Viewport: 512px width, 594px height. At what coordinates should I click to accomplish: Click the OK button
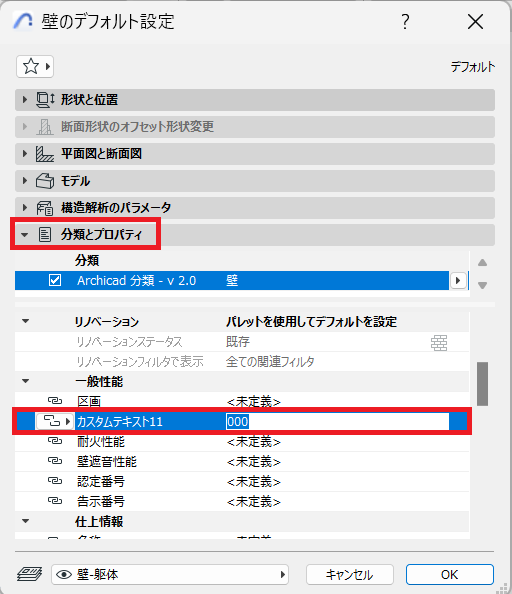coord(450,575)
